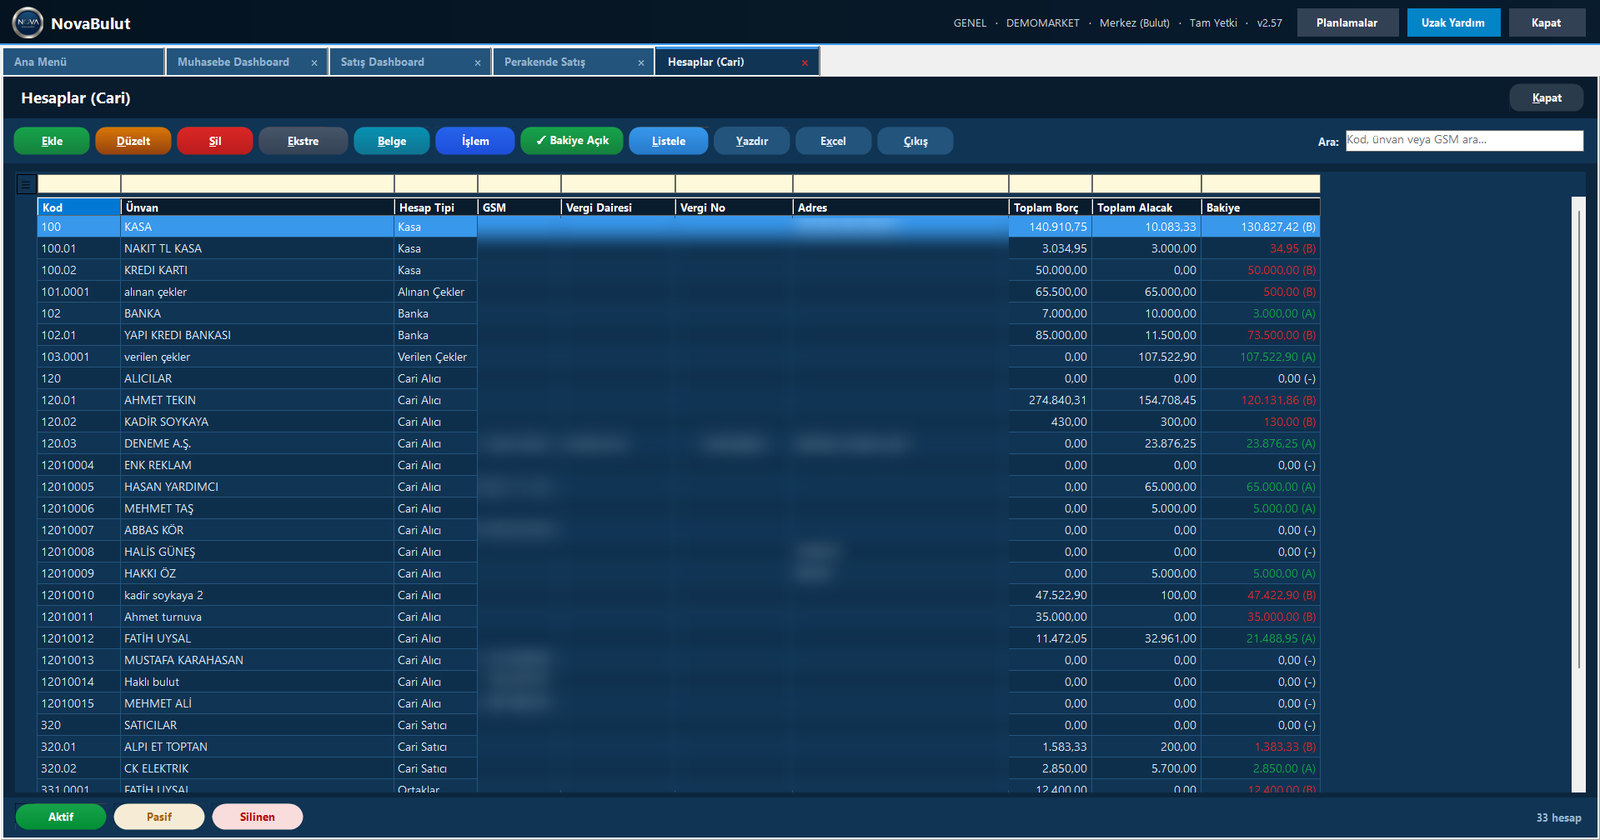The width and height of the screenshot is (1600, 840).
Task: Print the list with Yazdır
Action: (x=752, y=141)
